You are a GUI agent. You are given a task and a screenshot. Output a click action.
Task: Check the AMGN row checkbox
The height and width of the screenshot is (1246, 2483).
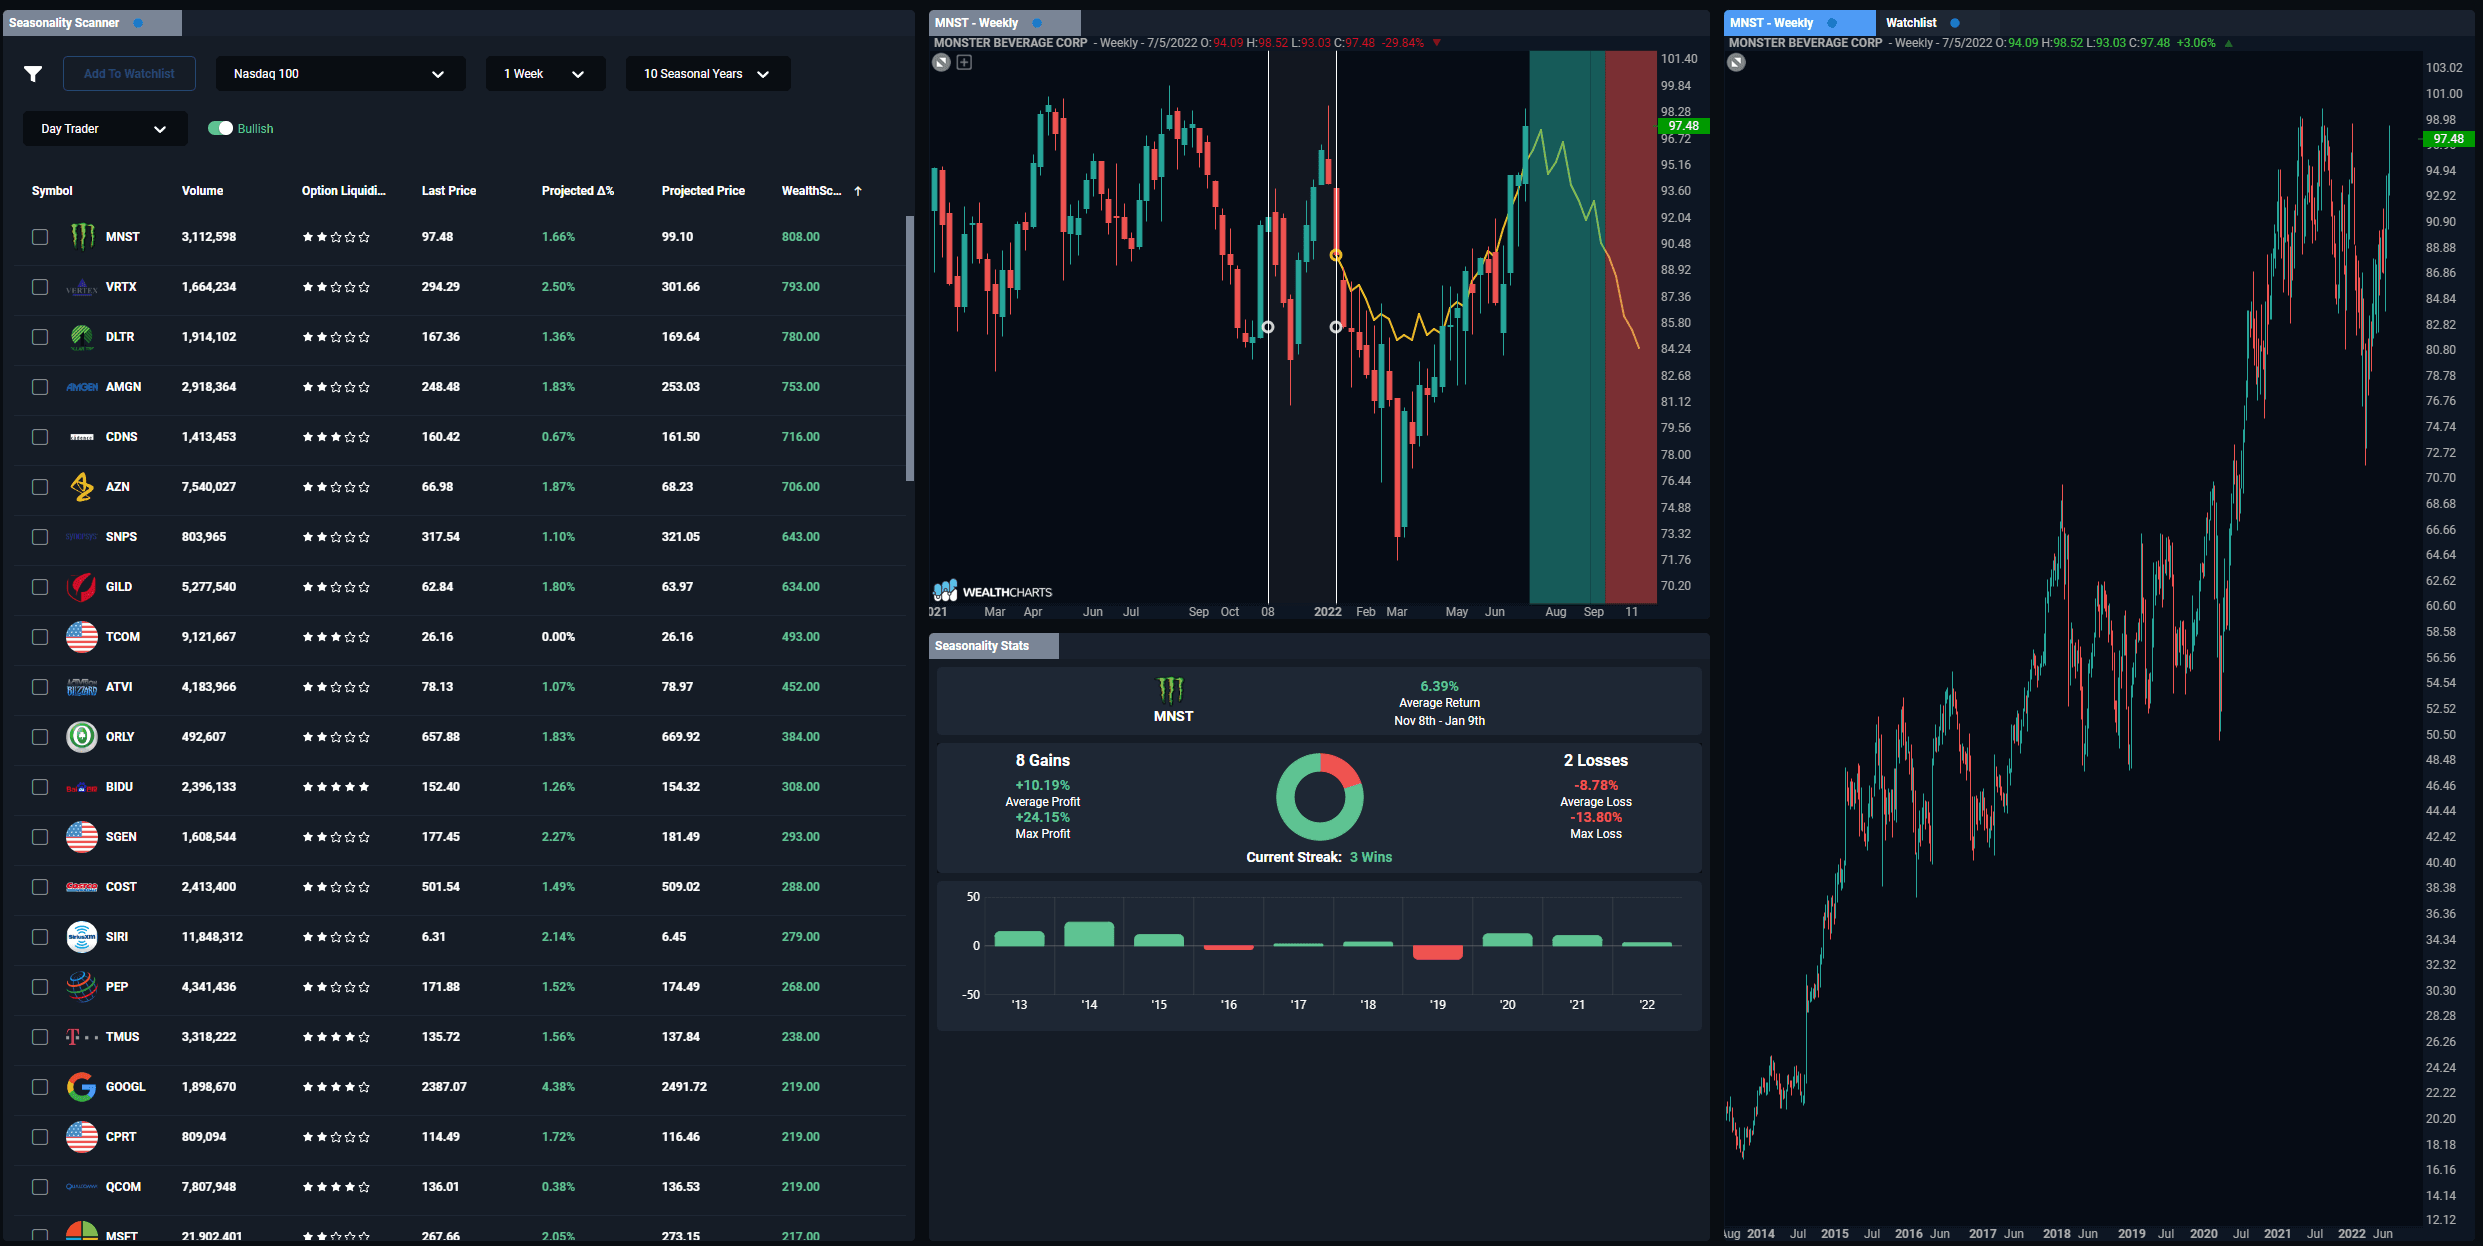40,387
